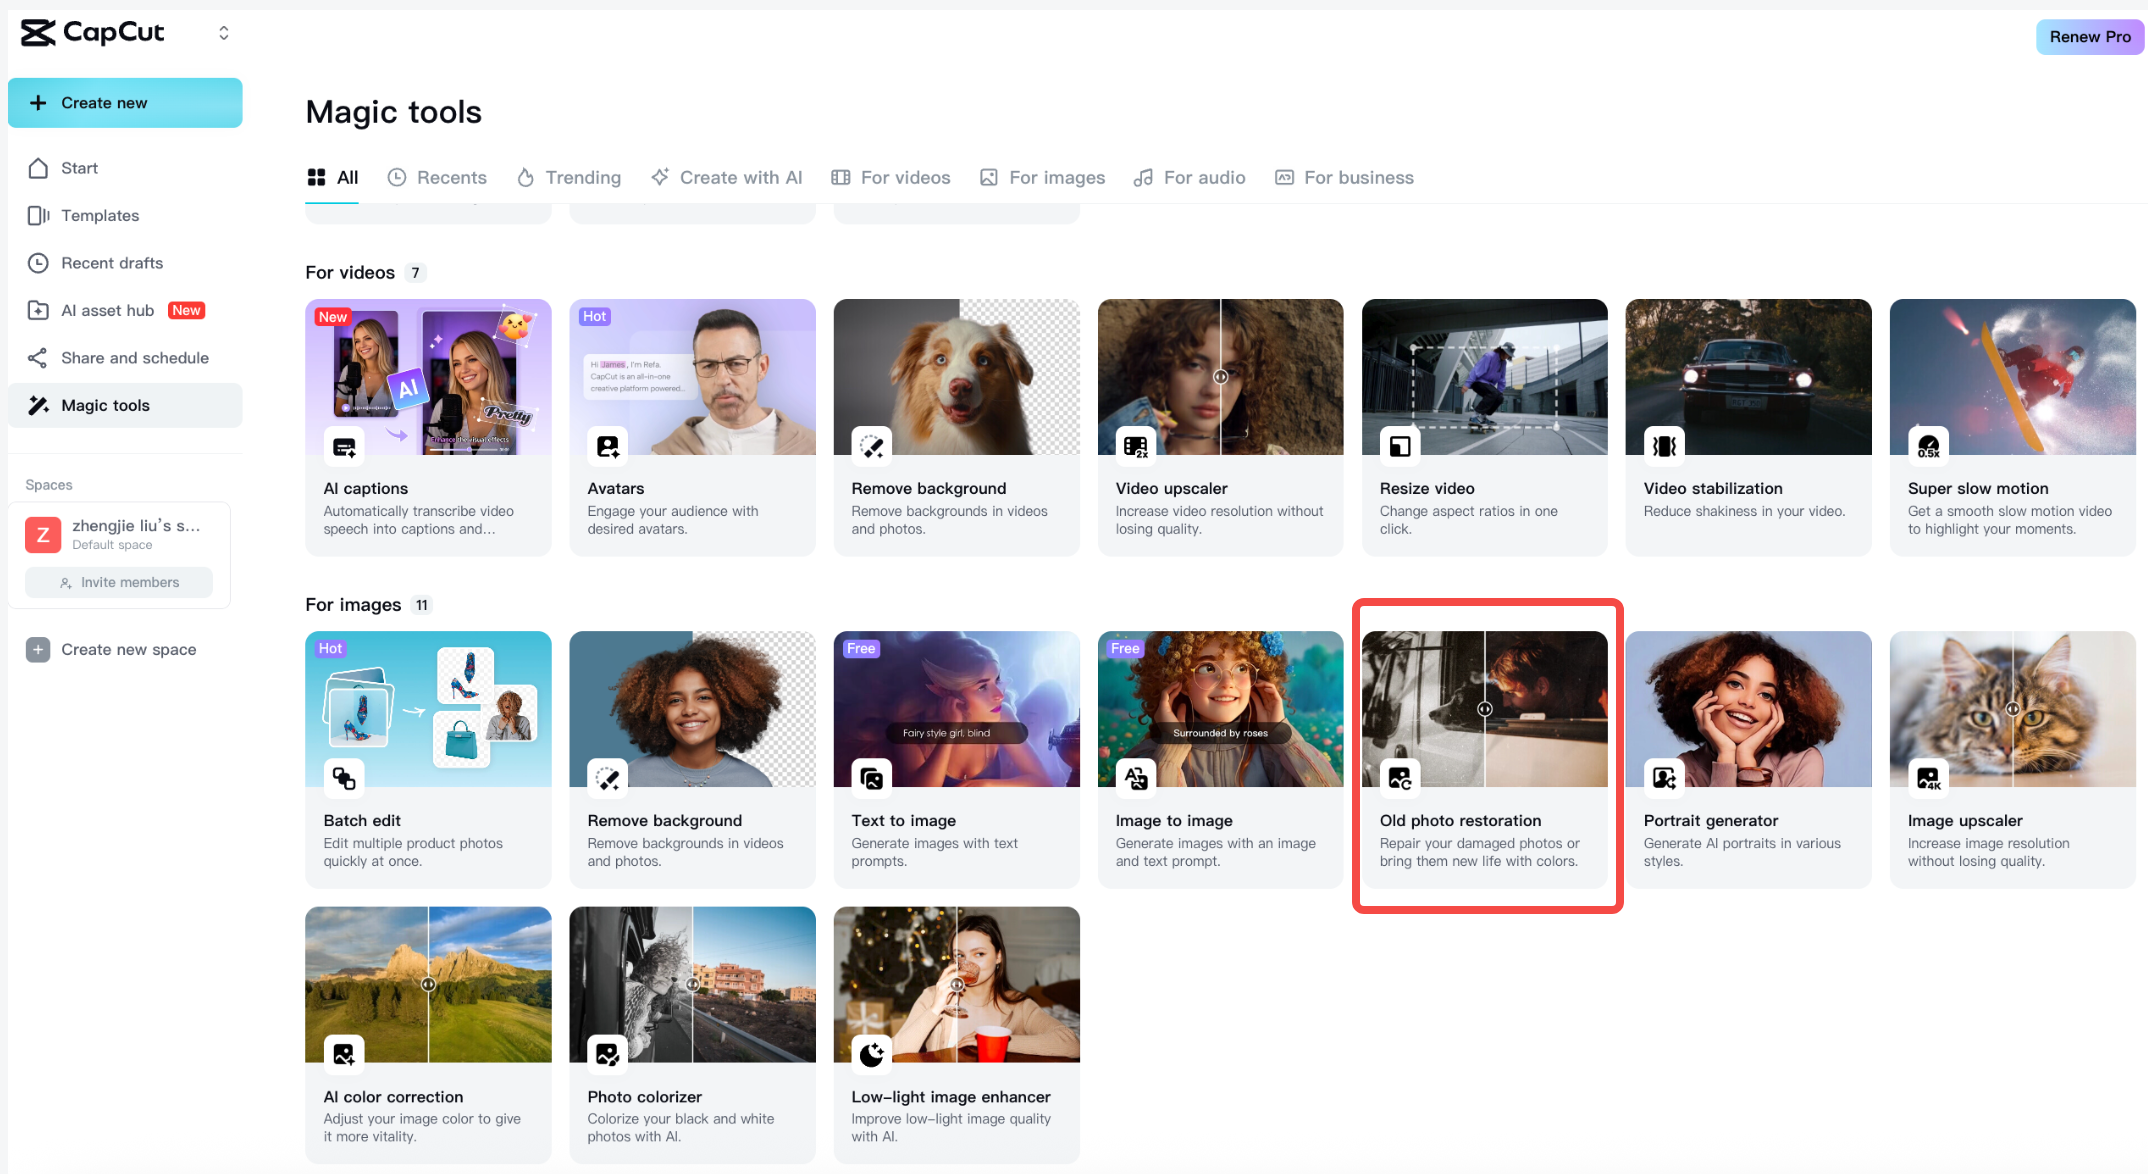Open the Resize video tool icon
Screen dimensions: 2148x1174
click(x=1400, y=447)
